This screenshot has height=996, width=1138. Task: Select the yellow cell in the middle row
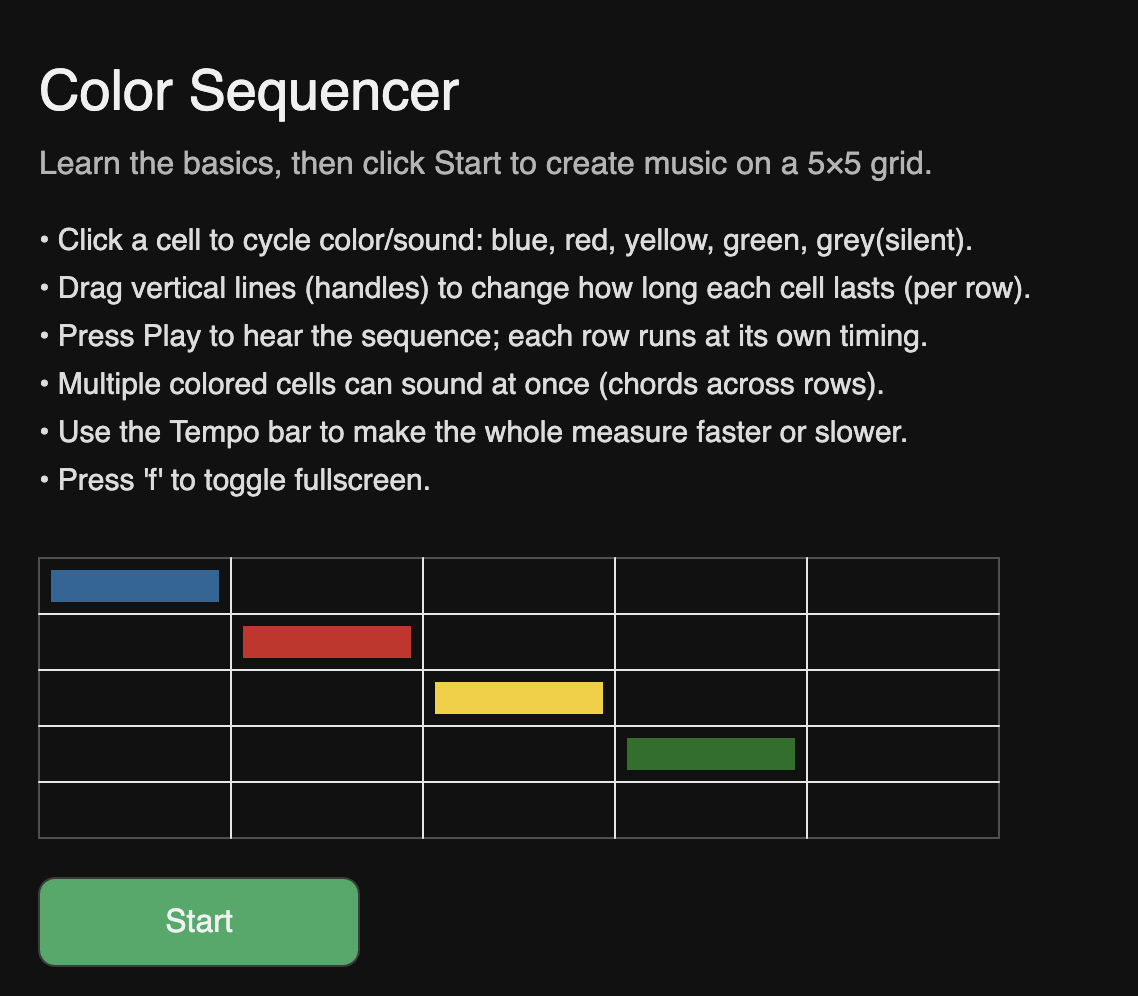pyautogui.click(x=519, y=698)
